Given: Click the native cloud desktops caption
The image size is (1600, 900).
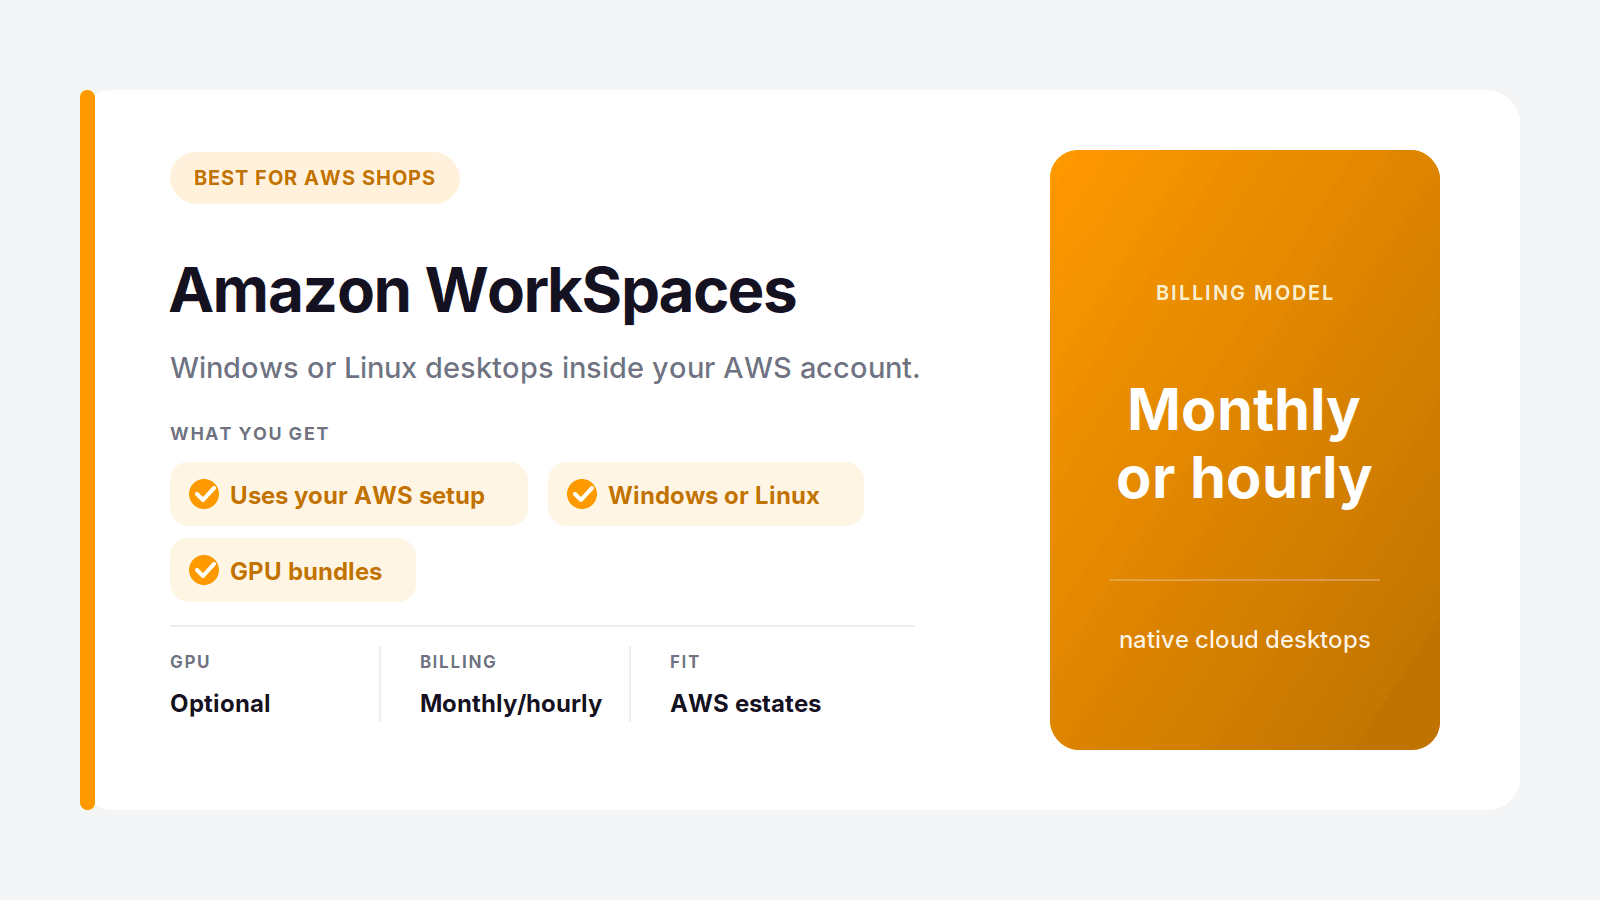Looking at the screenshot, I should click(x=1245, y=640).
